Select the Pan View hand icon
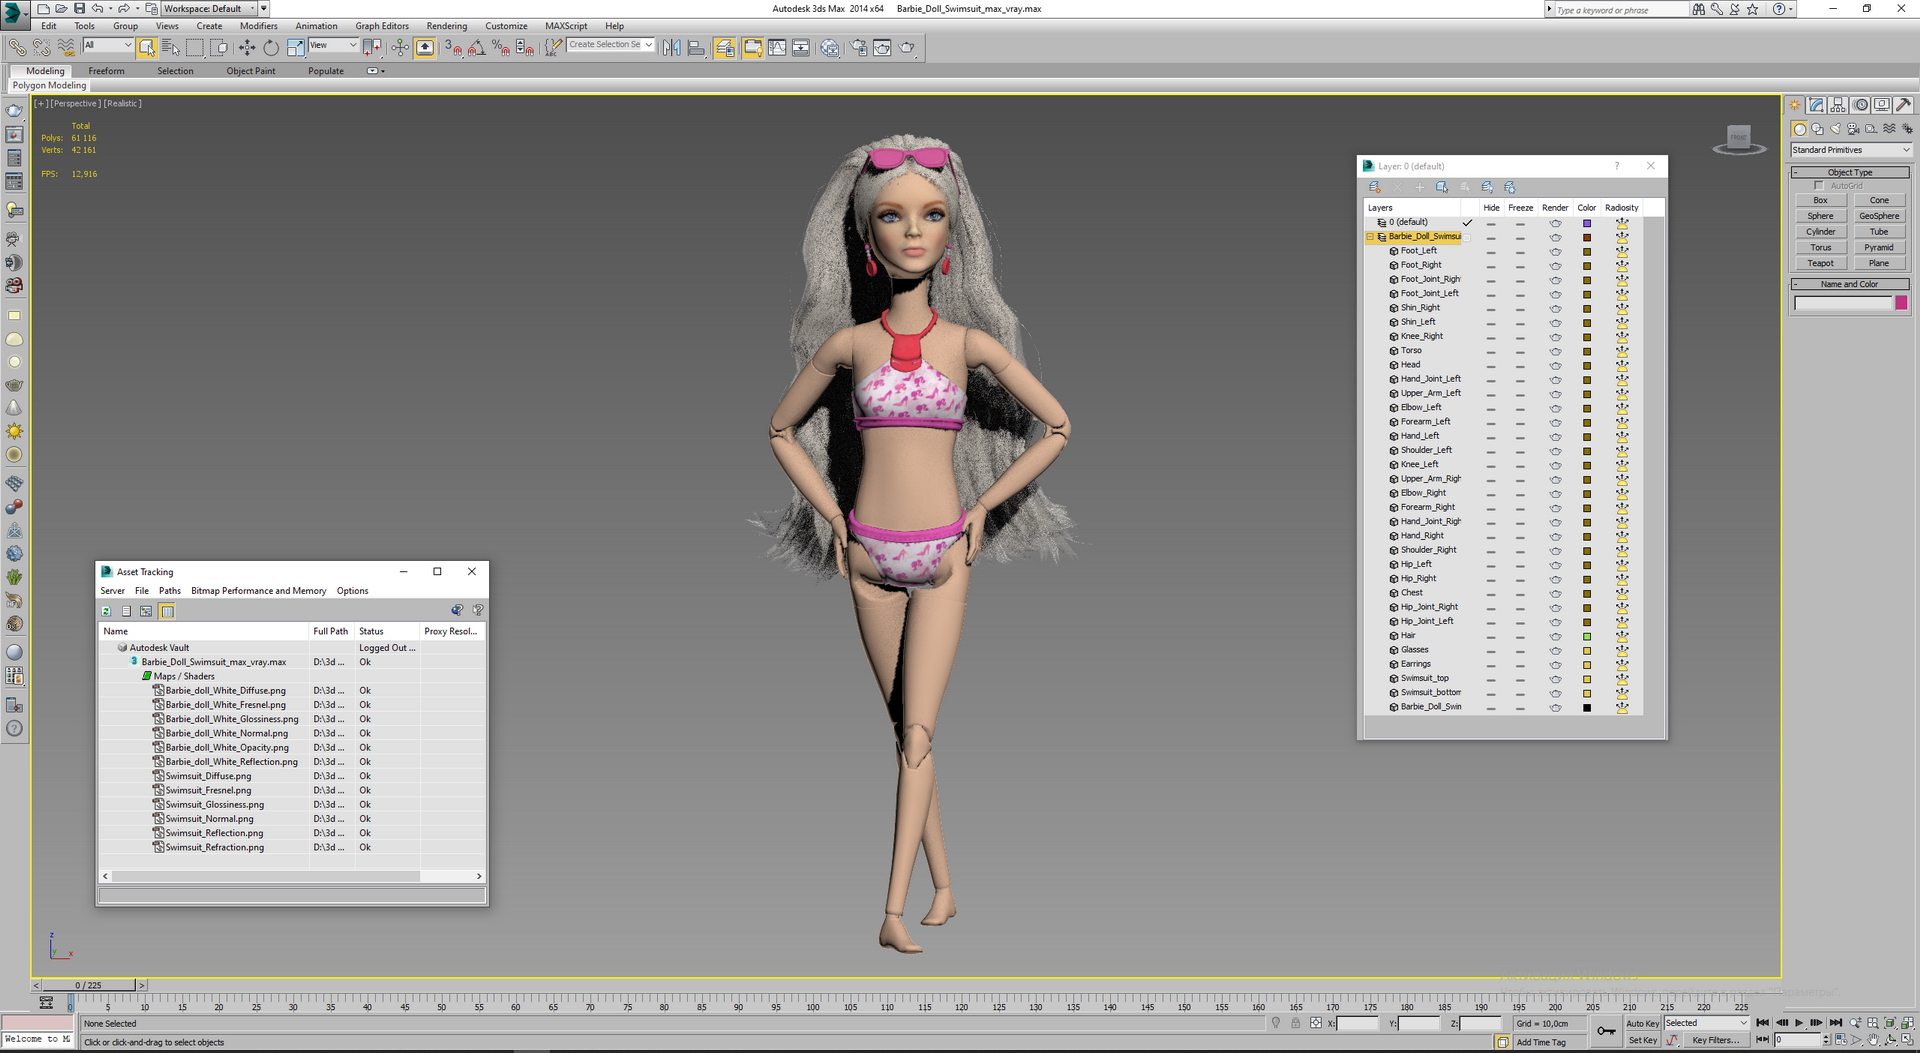 [1873, 1040]
